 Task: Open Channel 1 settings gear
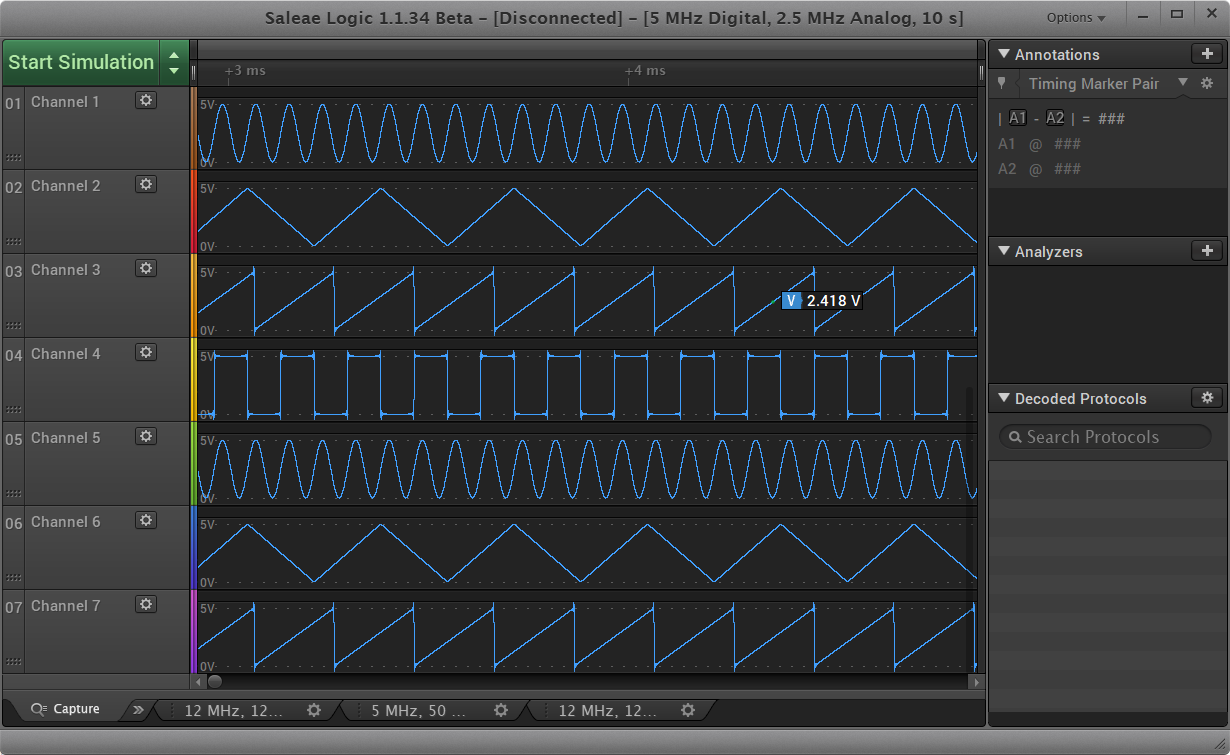146,100
